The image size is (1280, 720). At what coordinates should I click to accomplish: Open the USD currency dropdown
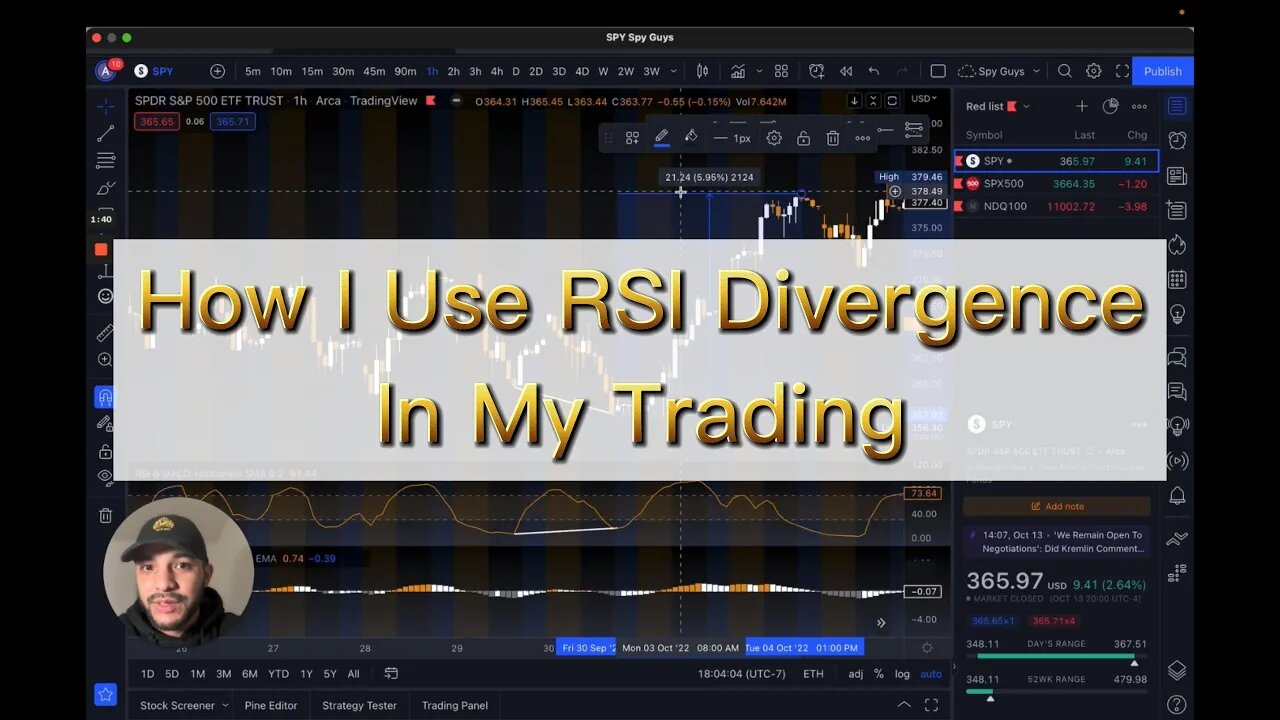coord(923,99)
